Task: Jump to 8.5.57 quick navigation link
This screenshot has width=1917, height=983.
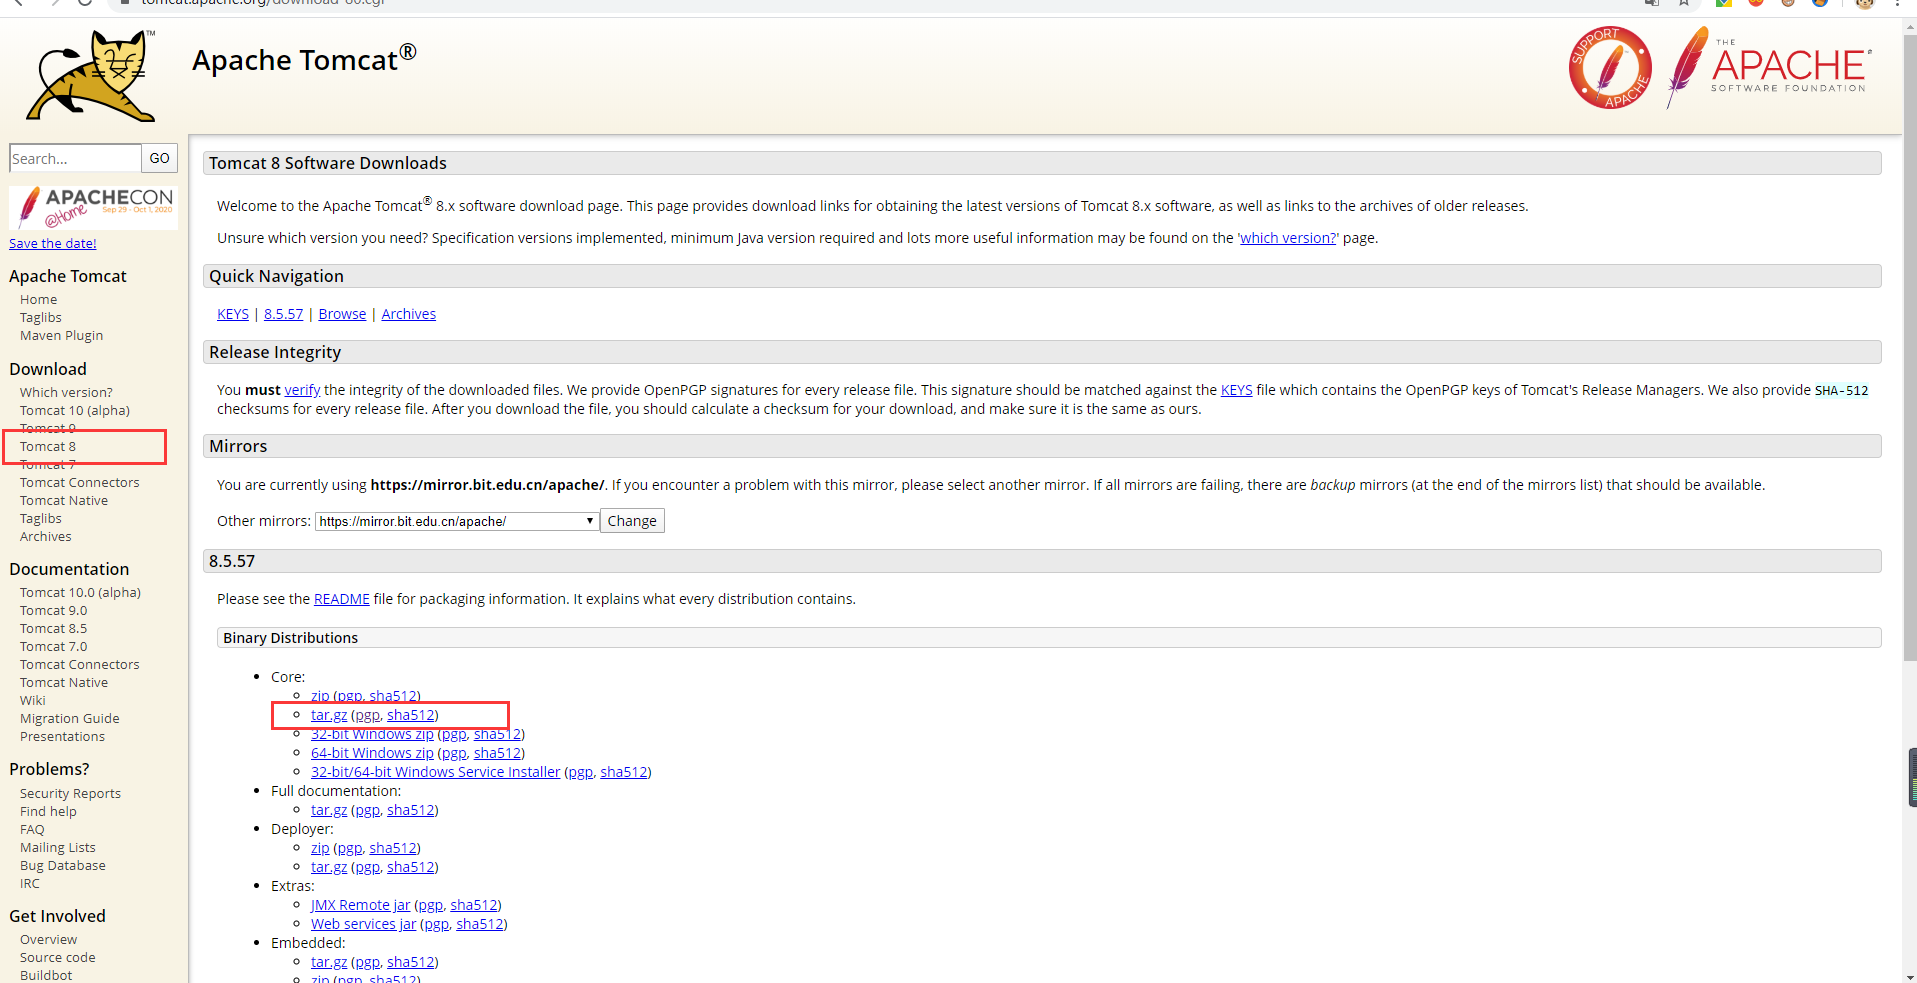Action: pyautogui.click(x=283, y=314)
